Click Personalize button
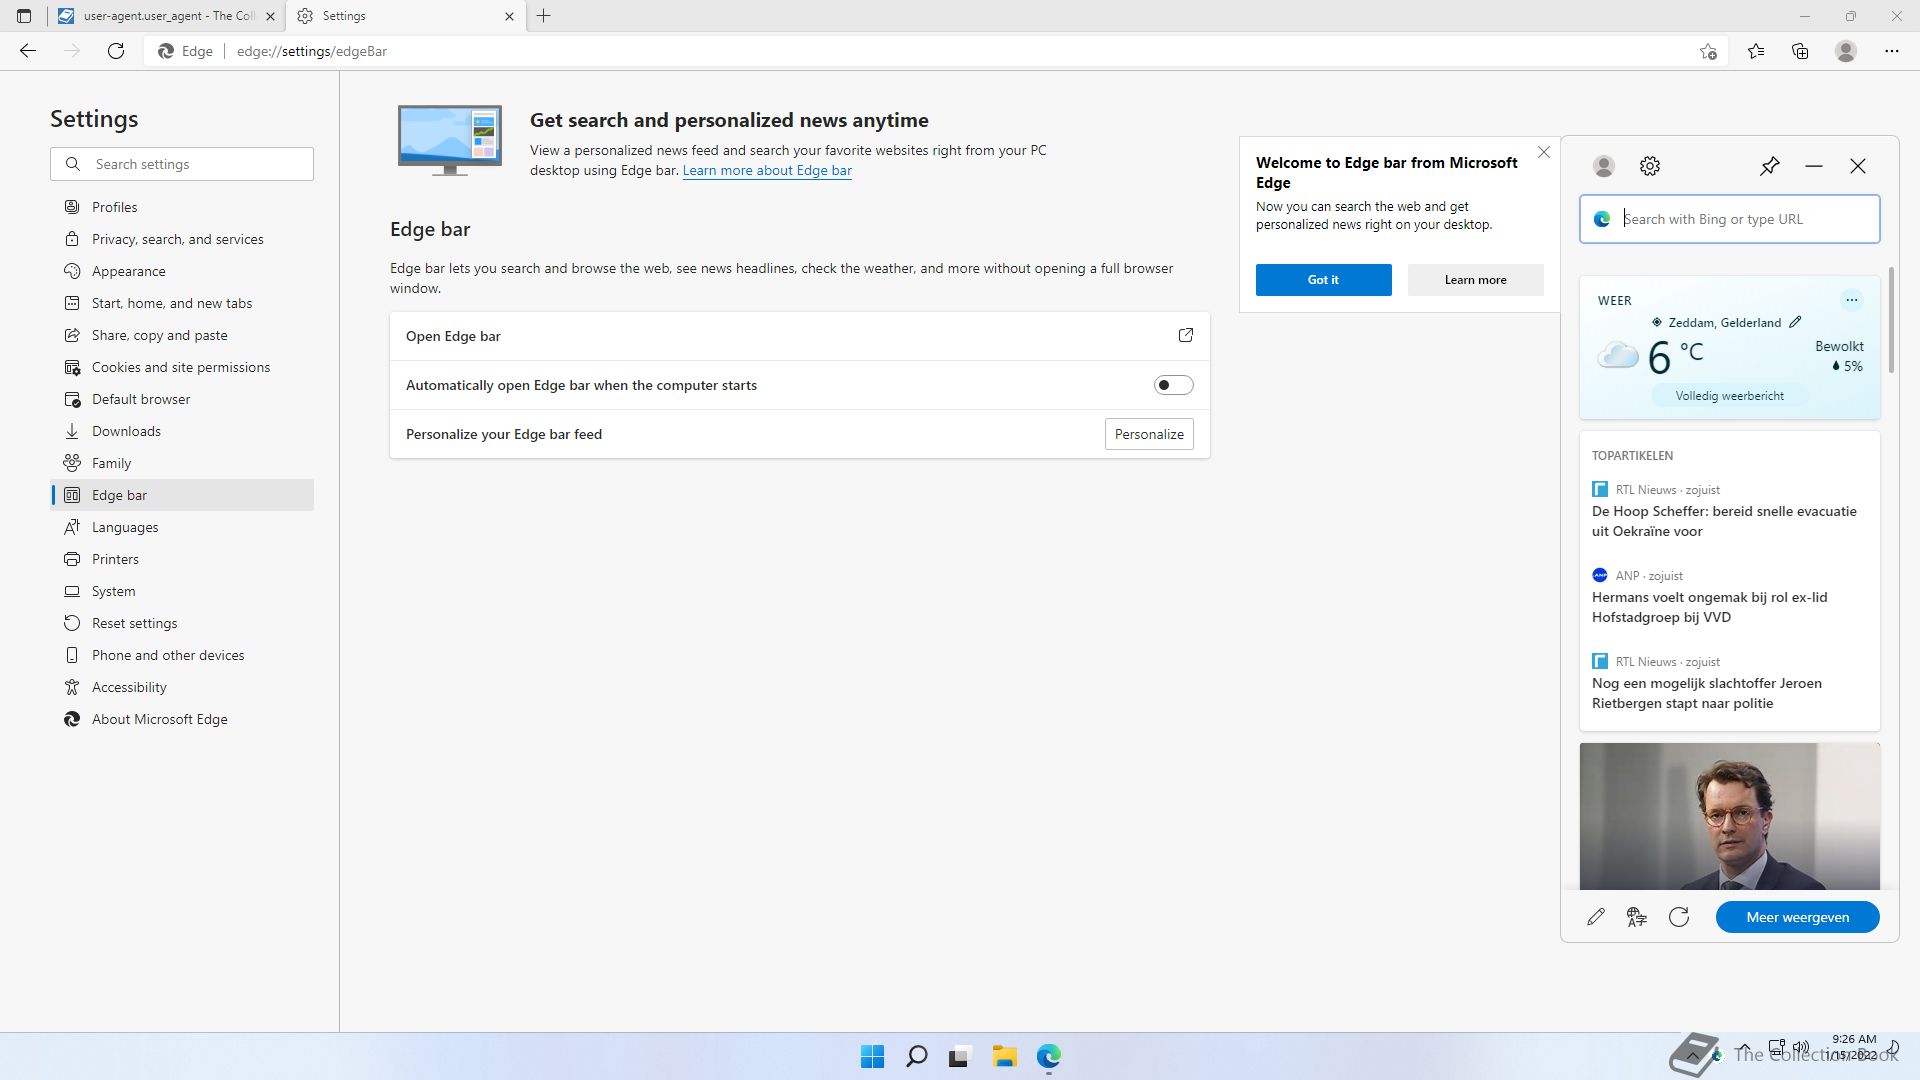Image resolution: width=1920 pixels, height=1080 pixels. point(1149,434)
